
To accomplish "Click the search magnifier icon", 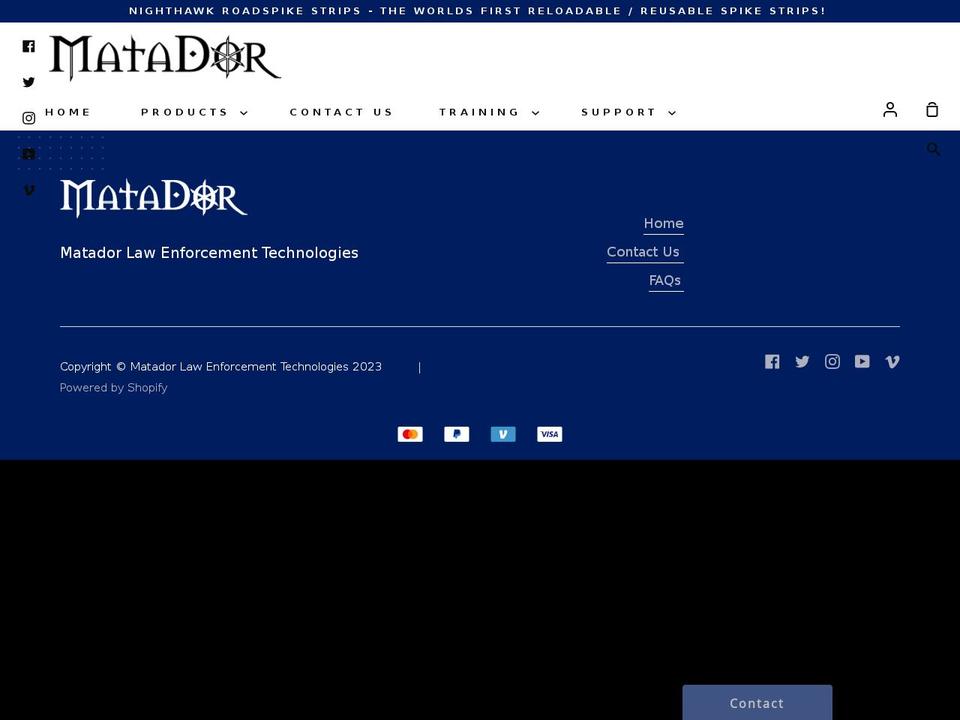I will click(x=933, y=149).
